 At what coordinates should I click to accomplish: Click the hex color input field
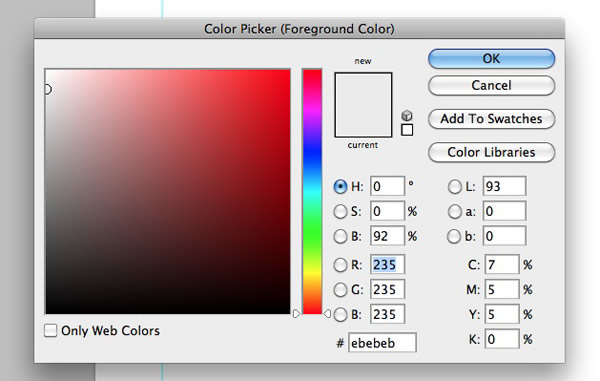tap(382, 343)
